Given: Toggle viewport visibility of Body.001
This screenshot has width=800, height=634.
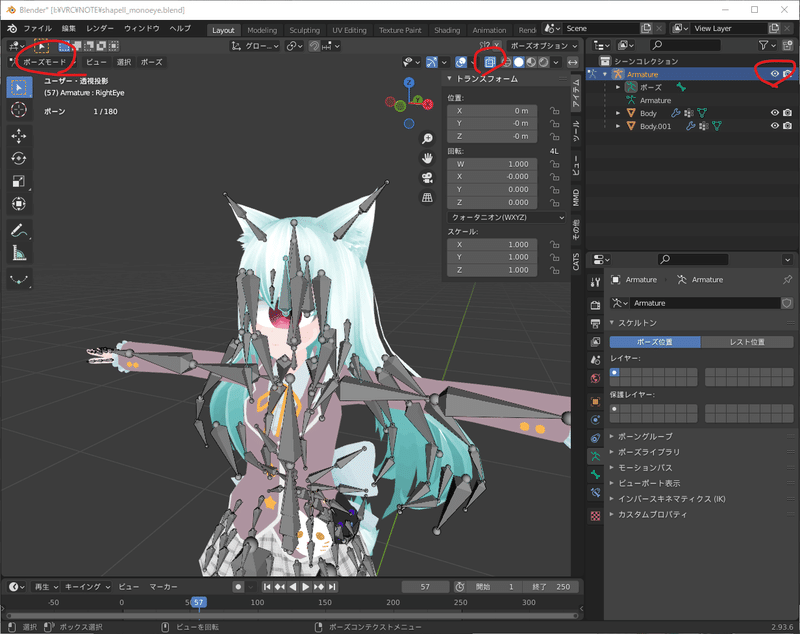Looking at the screenshot, I should coord(774,125).
